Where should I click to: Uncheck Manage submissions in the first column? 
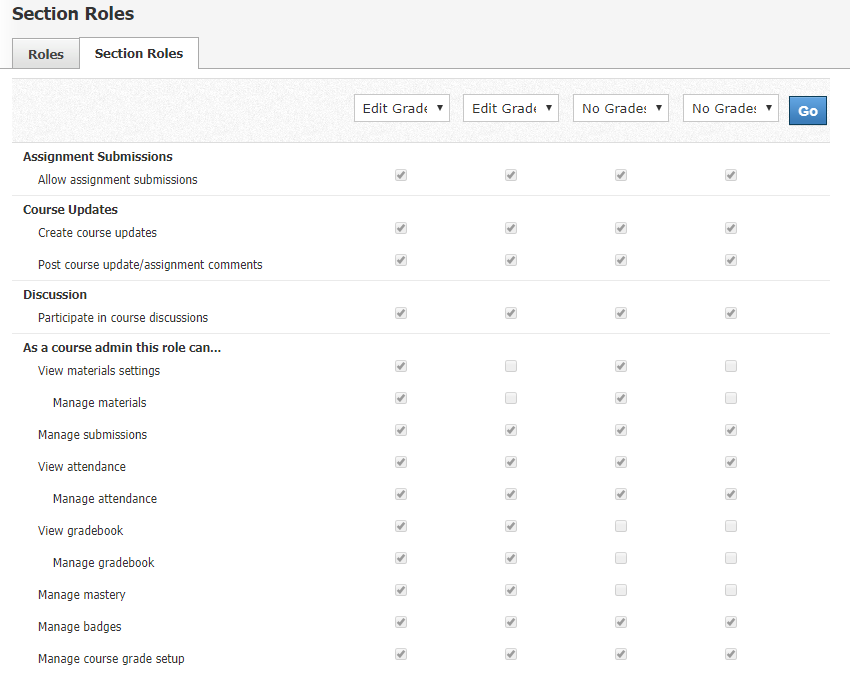pos(401,430)
